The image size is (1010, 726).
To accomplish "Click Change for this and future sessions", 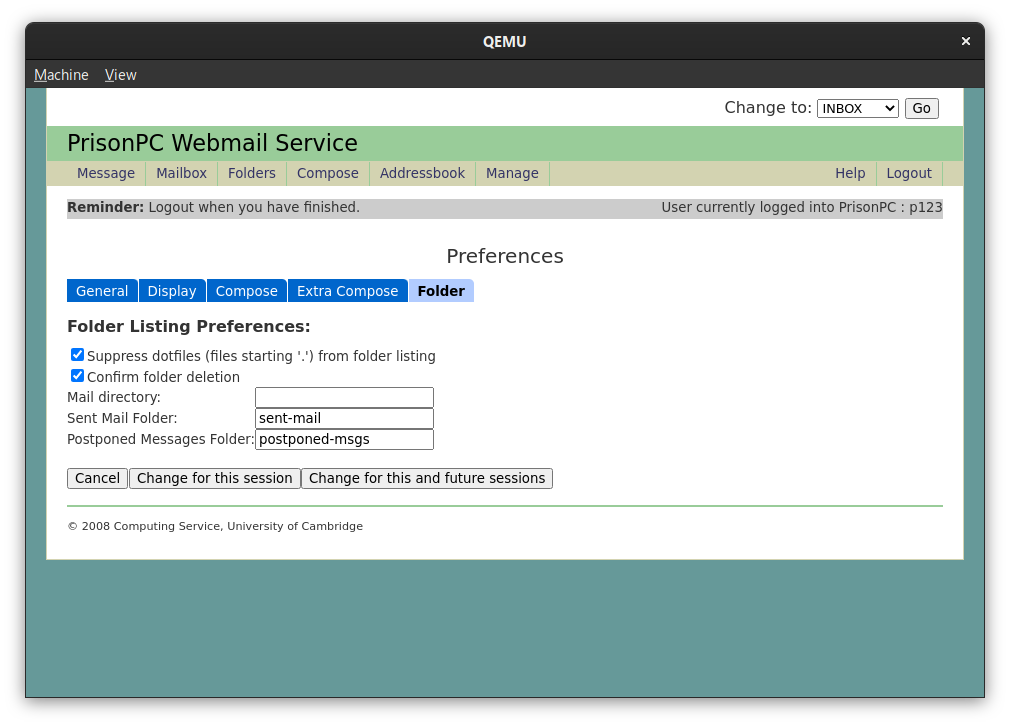I will [427, 478].
